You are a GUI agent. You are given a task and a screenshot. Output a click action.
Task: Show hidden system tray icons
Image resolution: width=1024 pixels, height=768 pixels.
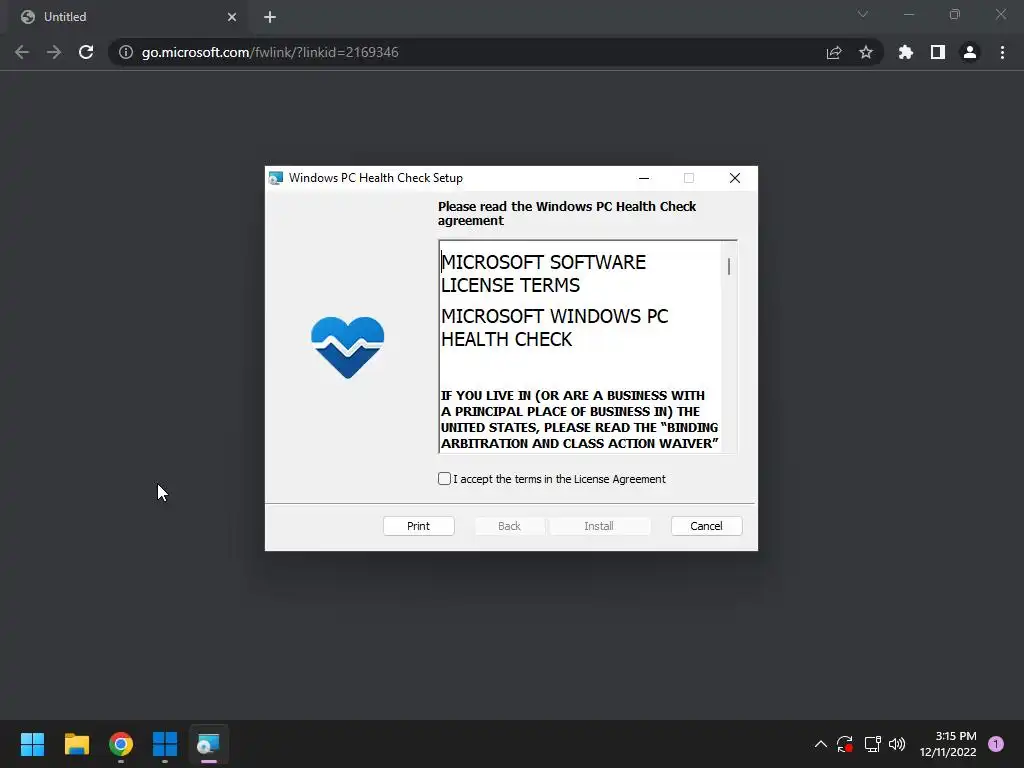(821, 744)
